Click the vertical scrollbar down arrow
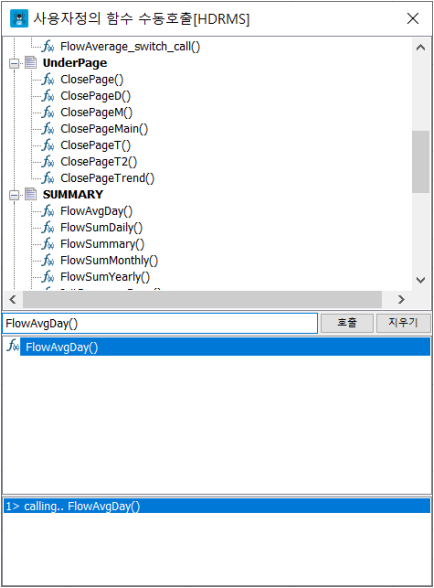 click(x=420, y=280)
